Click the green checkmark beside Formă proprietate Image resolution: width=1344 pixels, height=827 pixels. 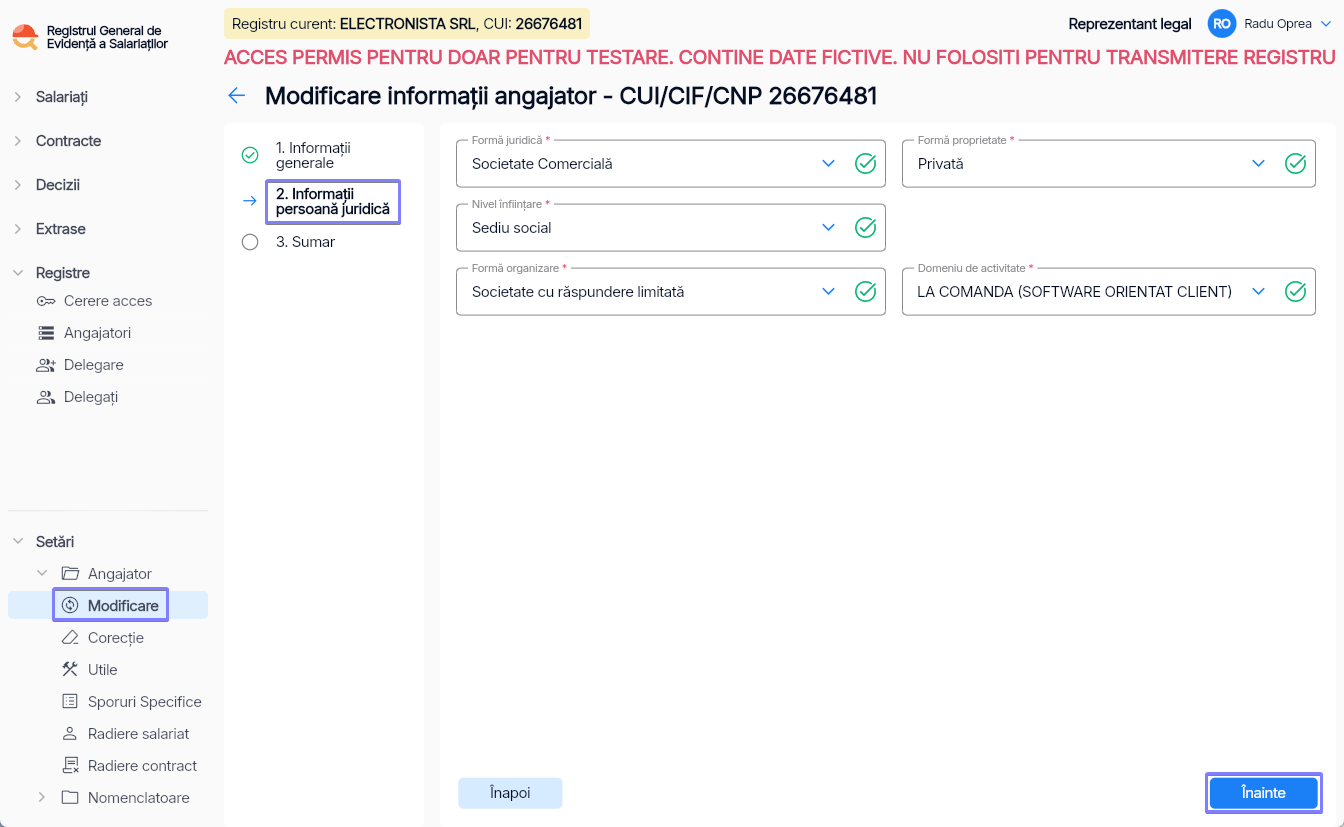pos(1295,163)
